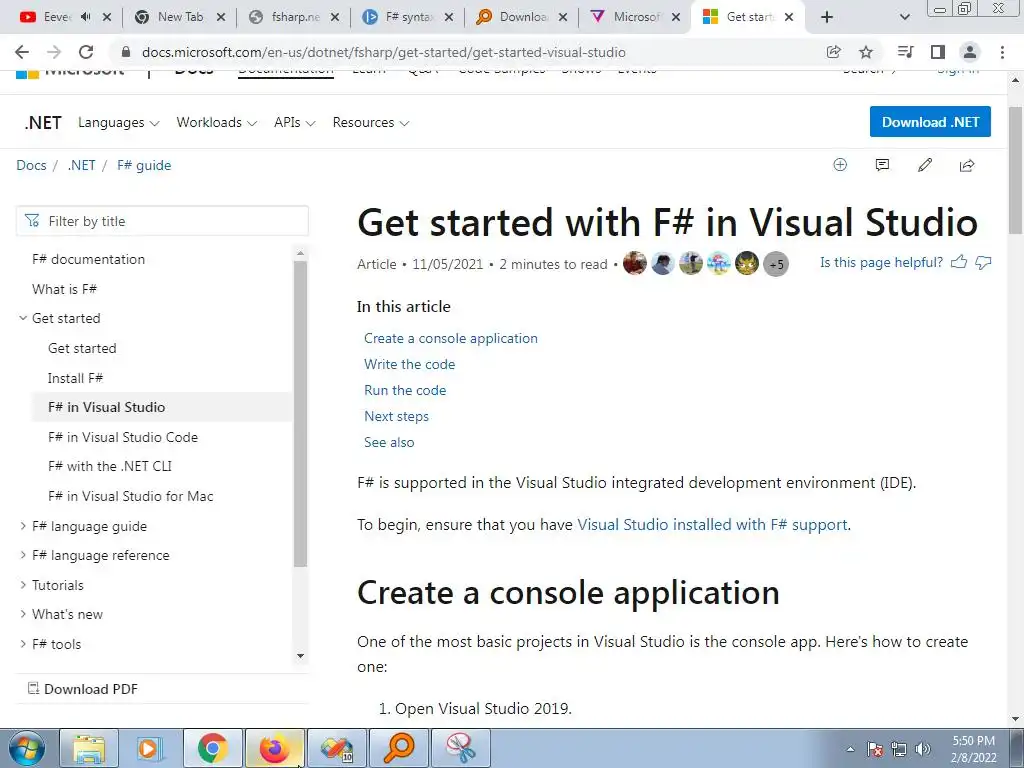Select F# in Visual Studio Code item
The width and height of the screenshot is (1024, 768).
tap(123, 437)
